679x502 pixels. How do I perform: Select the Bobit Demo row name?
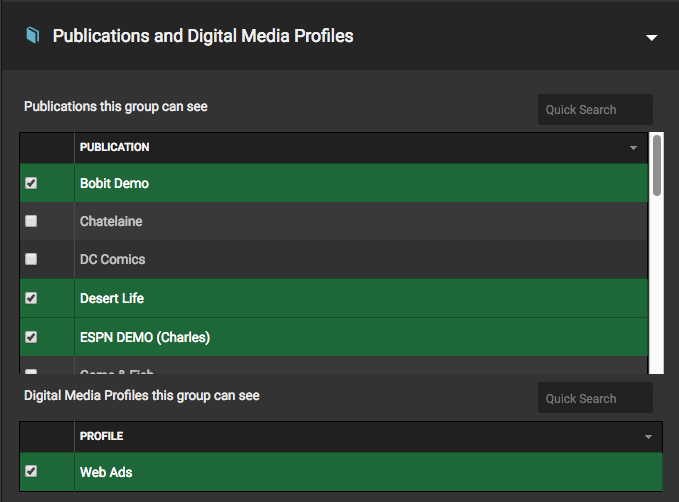[114, 184]
